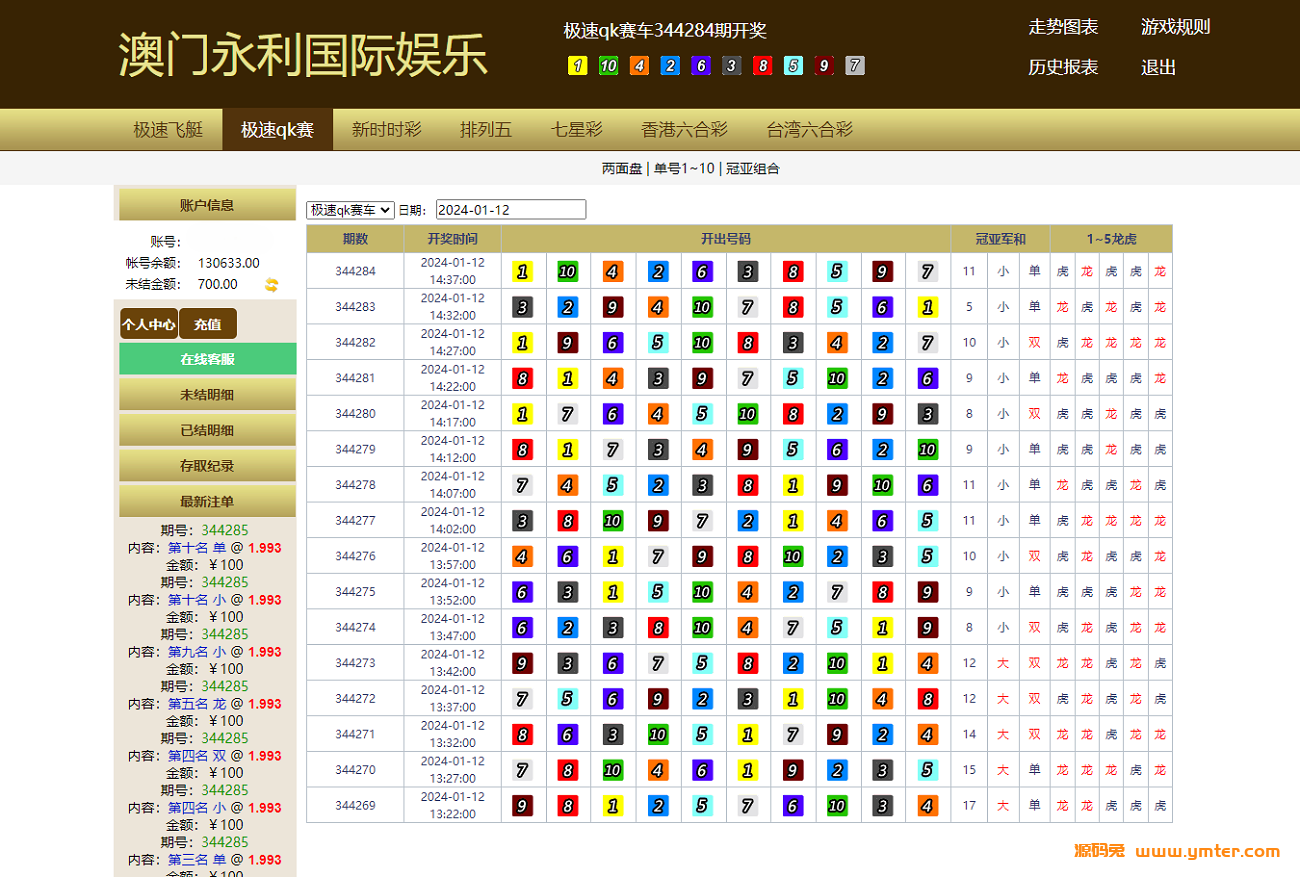Open the 极速qk赛车 game dropdown
This screenshot has height=877, width=1300.
pos(350,210)
